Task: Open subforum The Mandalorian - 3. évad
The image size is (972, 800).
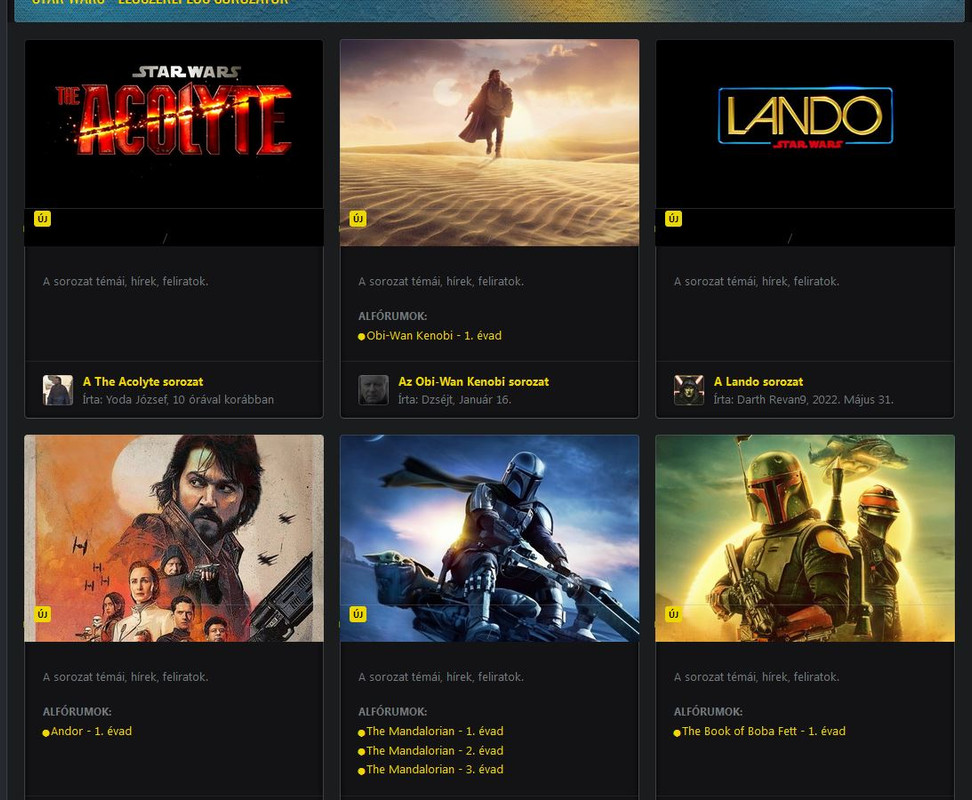Action: (x=435, y=769)
